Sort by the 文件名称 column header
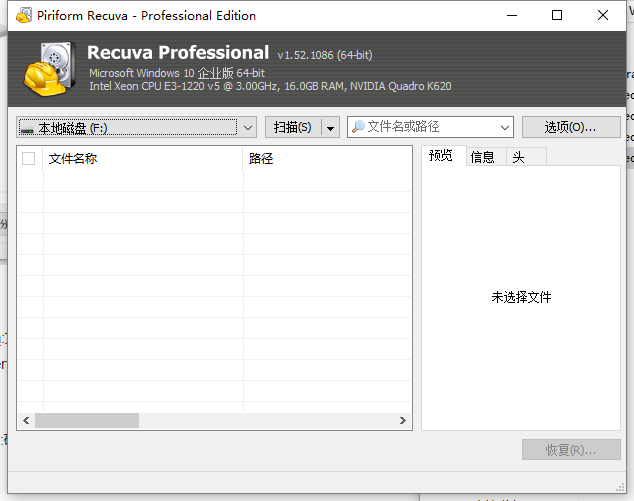Viewport: 634px width, 501px height. pyautogui.click(x=142, y=159)
